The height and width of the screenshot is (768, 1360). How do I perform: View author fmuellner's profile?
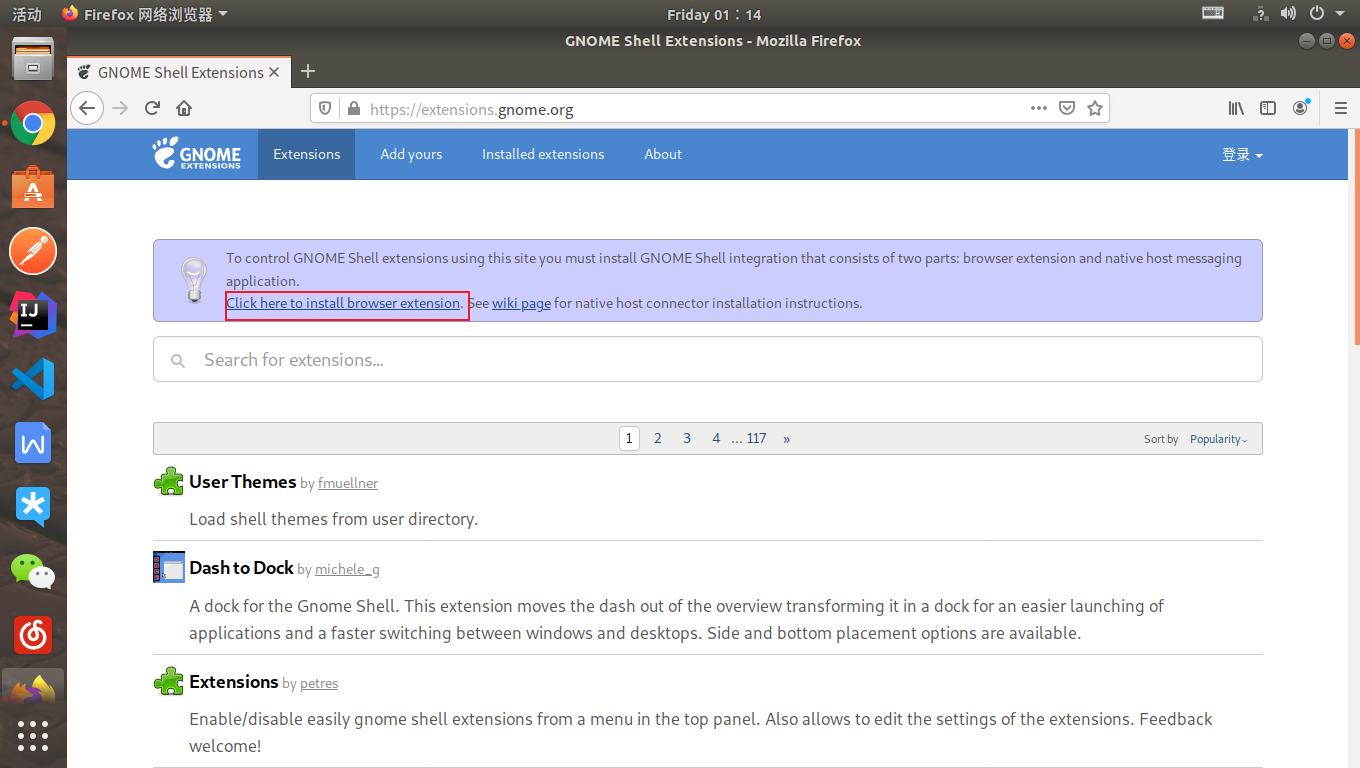coord(348,484)
